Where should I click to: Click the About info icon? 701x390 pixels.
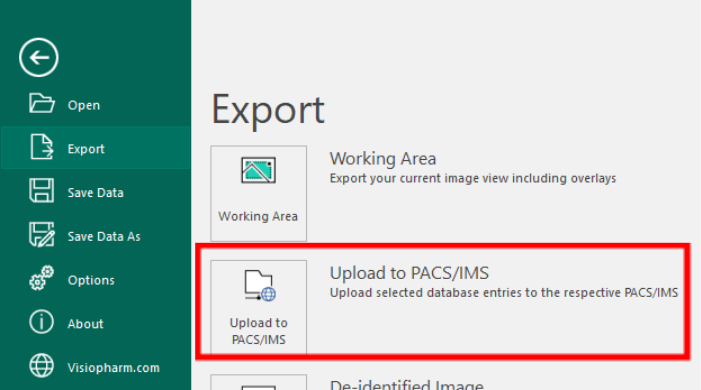click(42, 322)
